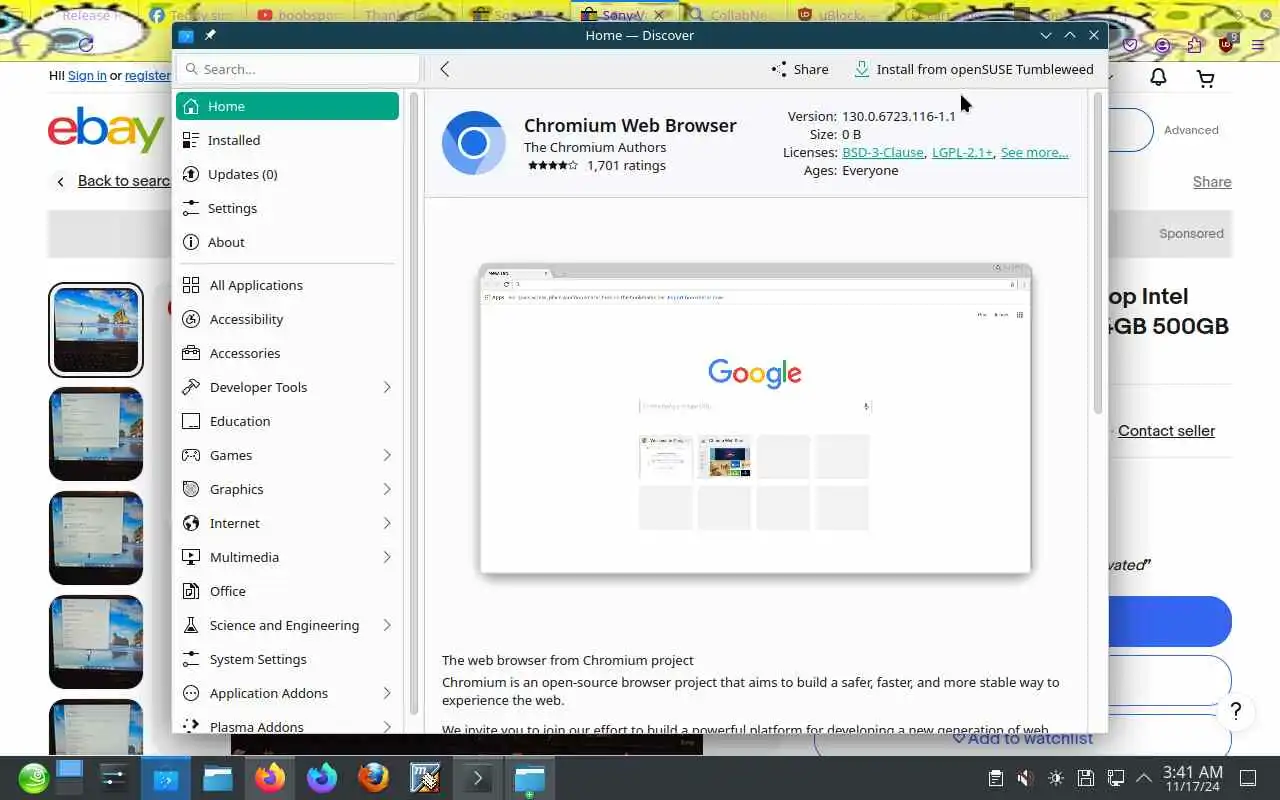This screenshot has width=1280, height=800.
Task: Open Discover from the taskbar
Action: (165, 778)
